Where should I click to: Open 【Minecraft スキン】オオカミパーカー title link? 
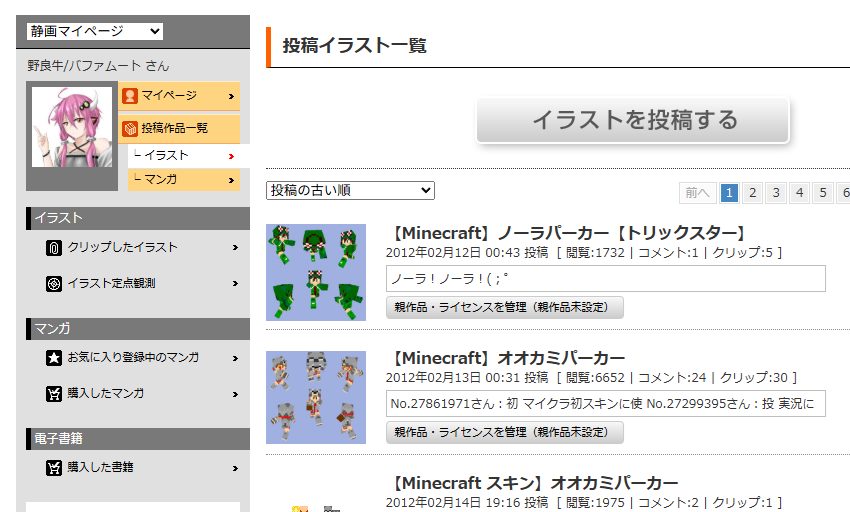click(532, 483)
